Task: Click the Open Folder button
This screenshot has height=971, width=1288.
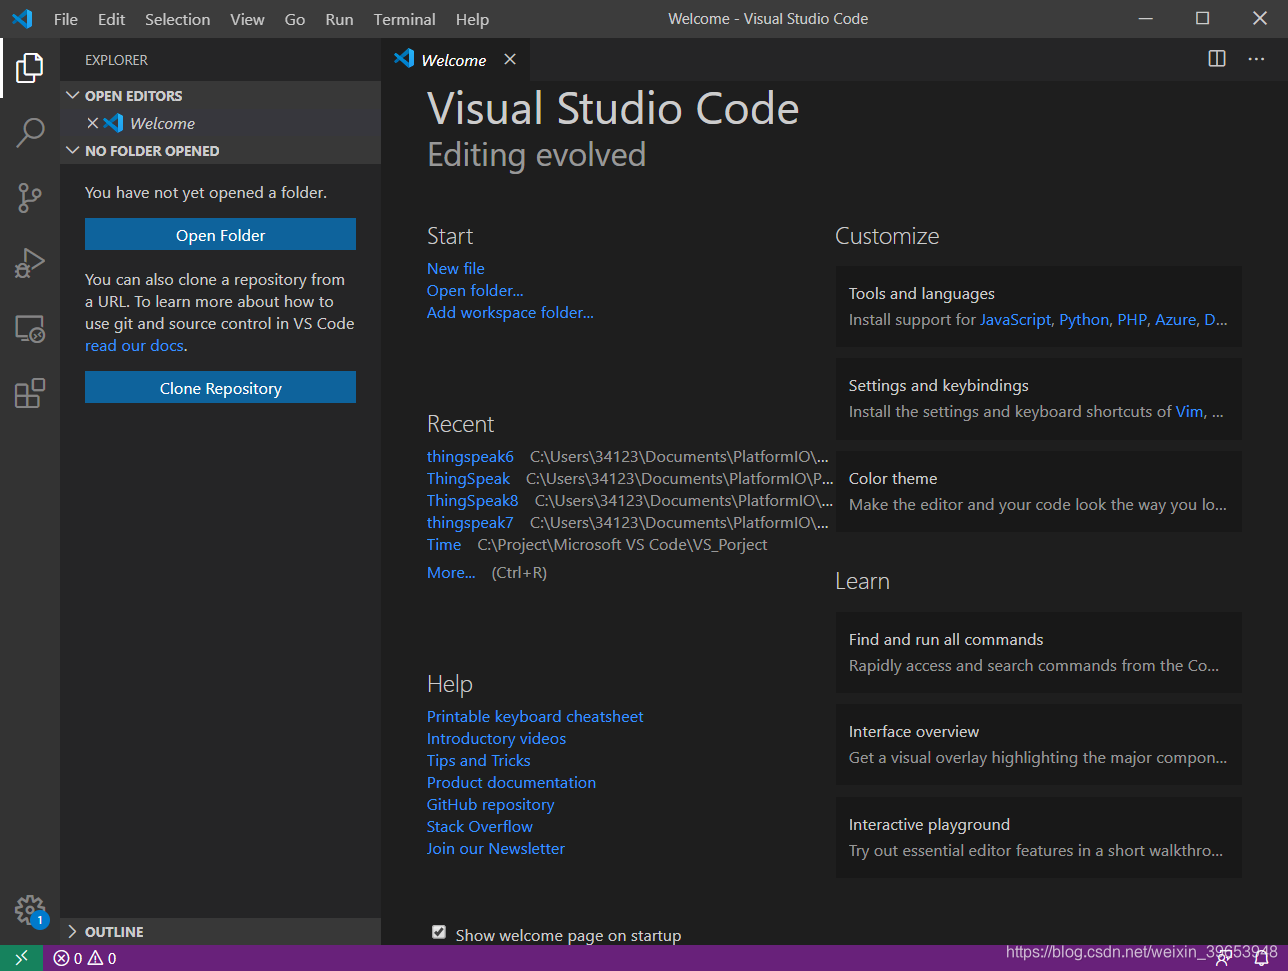Action: (220, 235)
